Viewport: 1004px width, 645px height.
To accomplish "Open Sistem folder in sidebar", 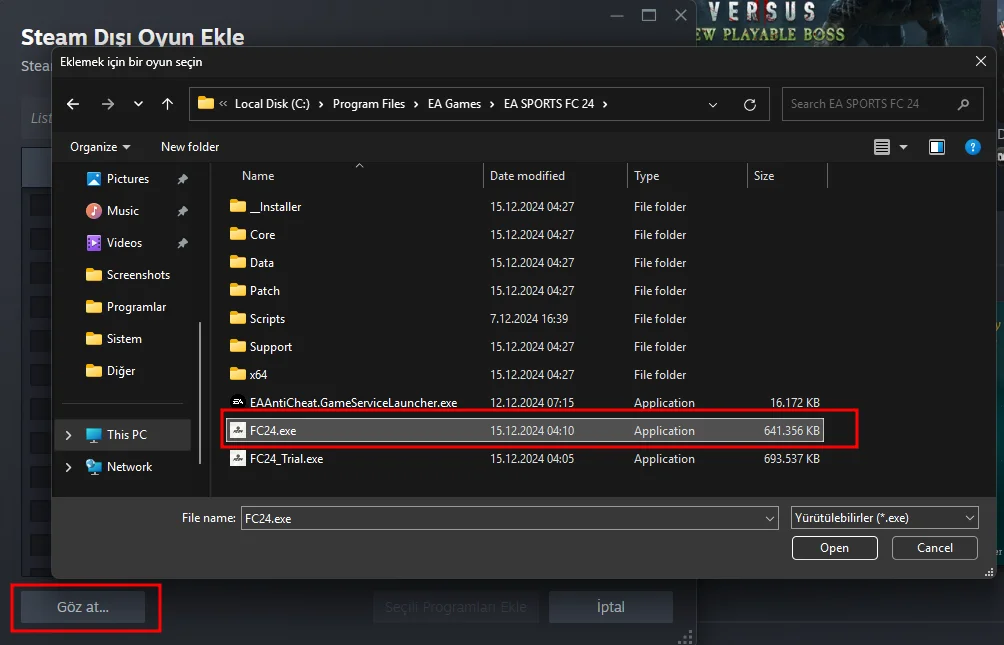I will click(124, 339).
